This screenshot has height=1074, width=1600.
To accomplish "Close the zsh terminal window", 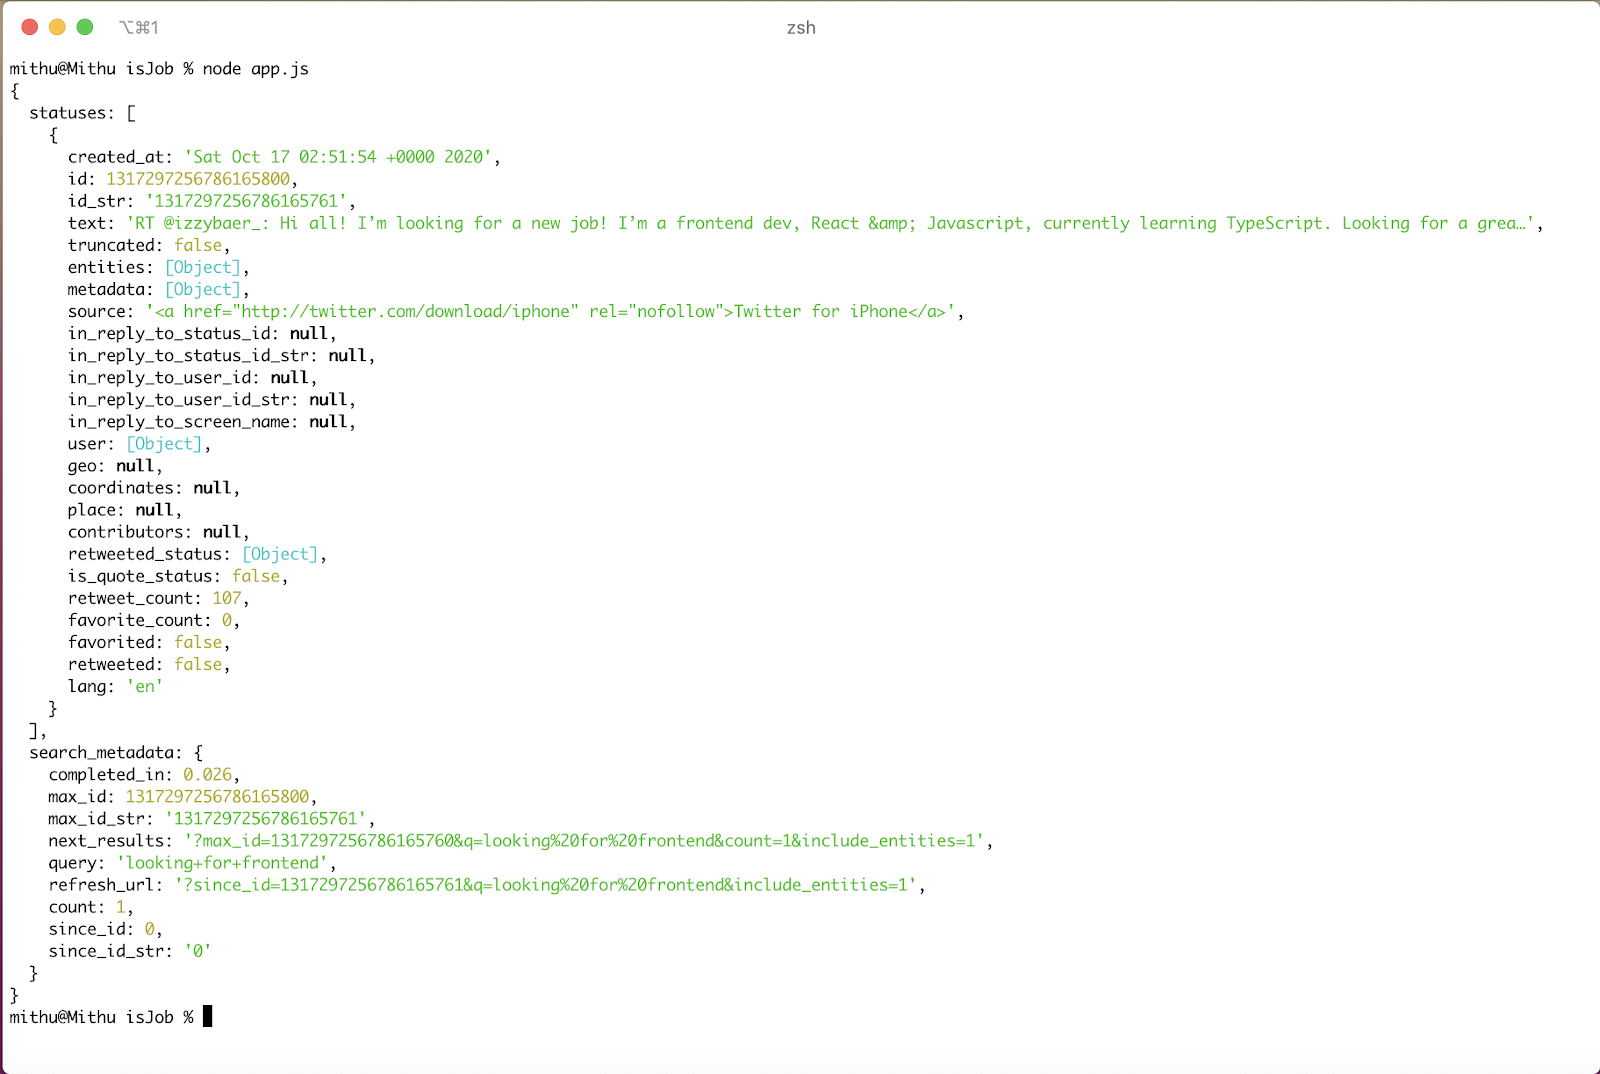I will (x=30, y=27).
